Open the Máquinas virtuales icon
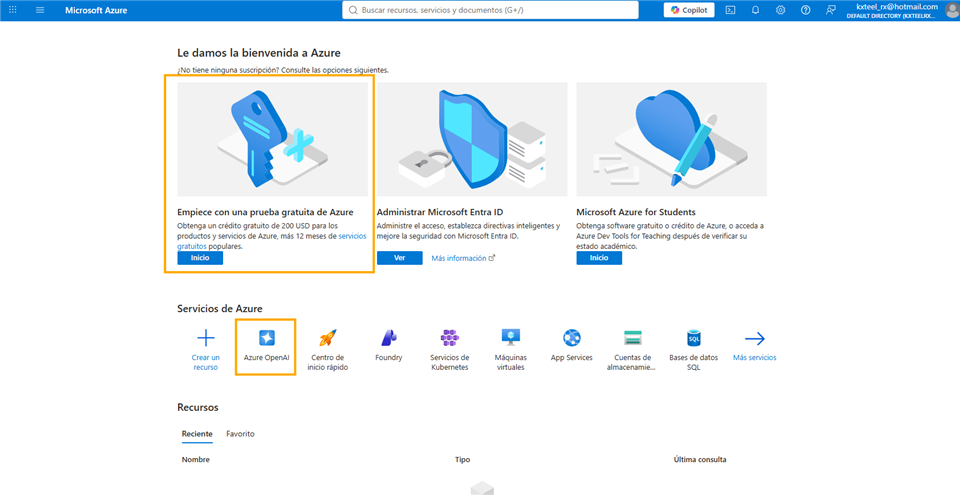960x495 pixels. click(x=511, y=338)
